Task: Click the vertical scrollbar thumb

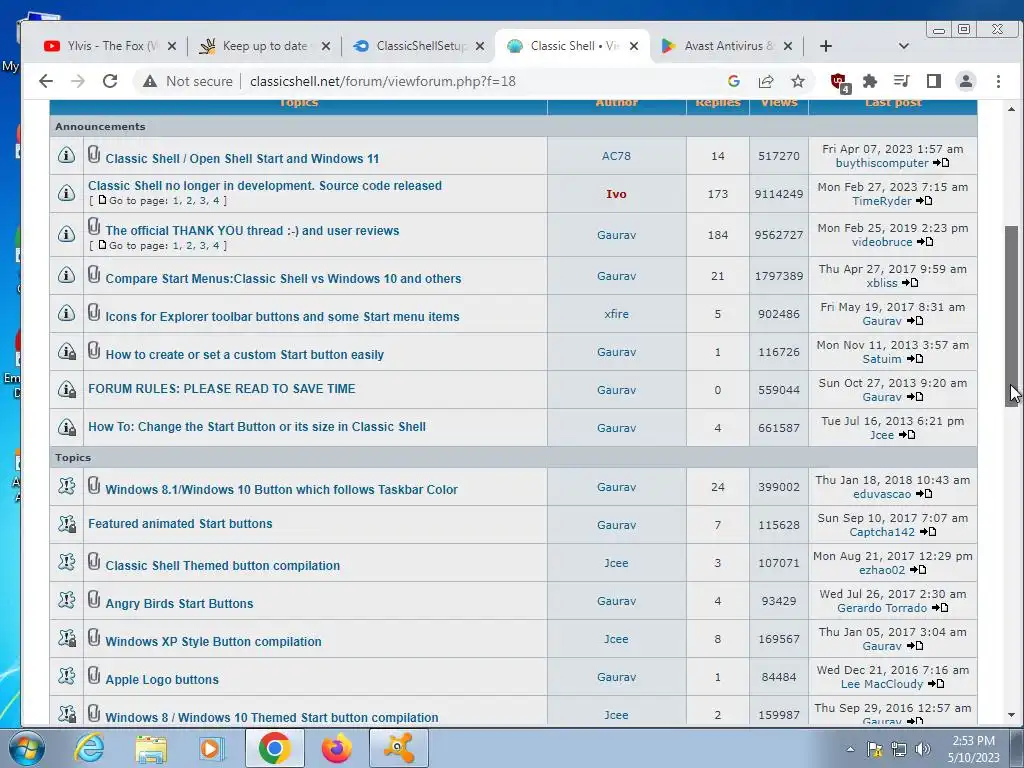Action: tap(1011, 316)
